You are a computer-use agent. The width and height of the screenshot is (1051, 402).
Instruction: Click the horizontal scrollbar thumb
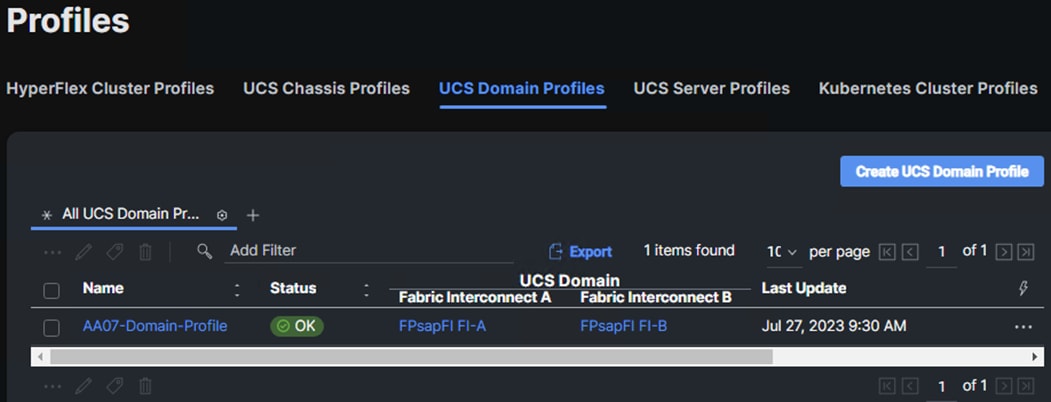tap(412, 356)
